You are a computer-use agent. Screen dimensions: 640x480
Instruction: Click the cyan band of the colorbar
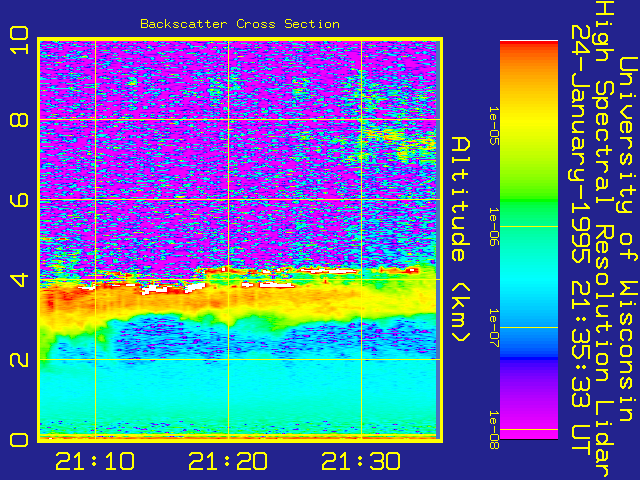pyautogui.click(x=529, y=282)
